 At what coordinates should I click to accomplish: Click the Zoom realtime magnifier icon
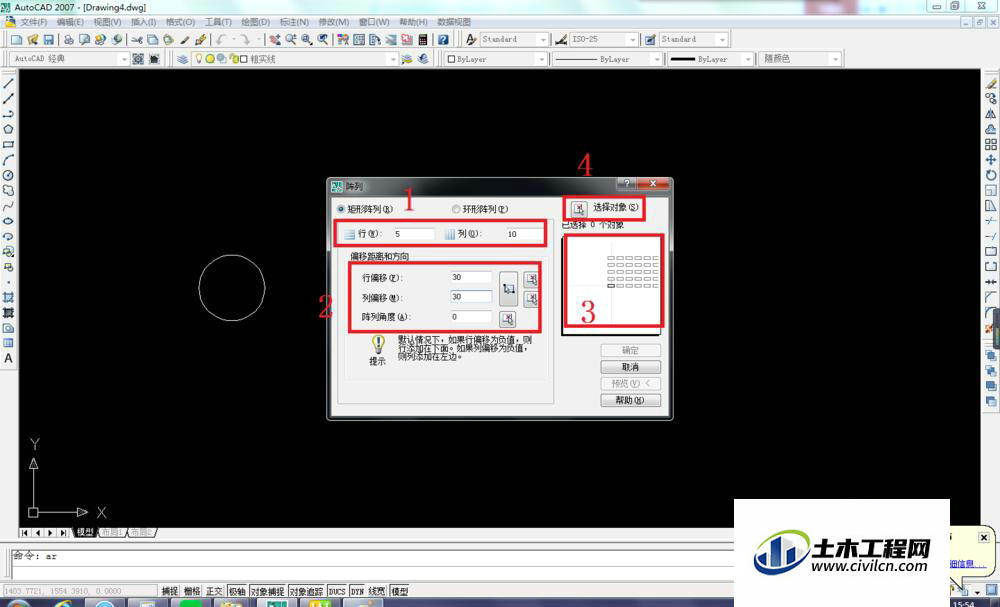pos(291,40)
